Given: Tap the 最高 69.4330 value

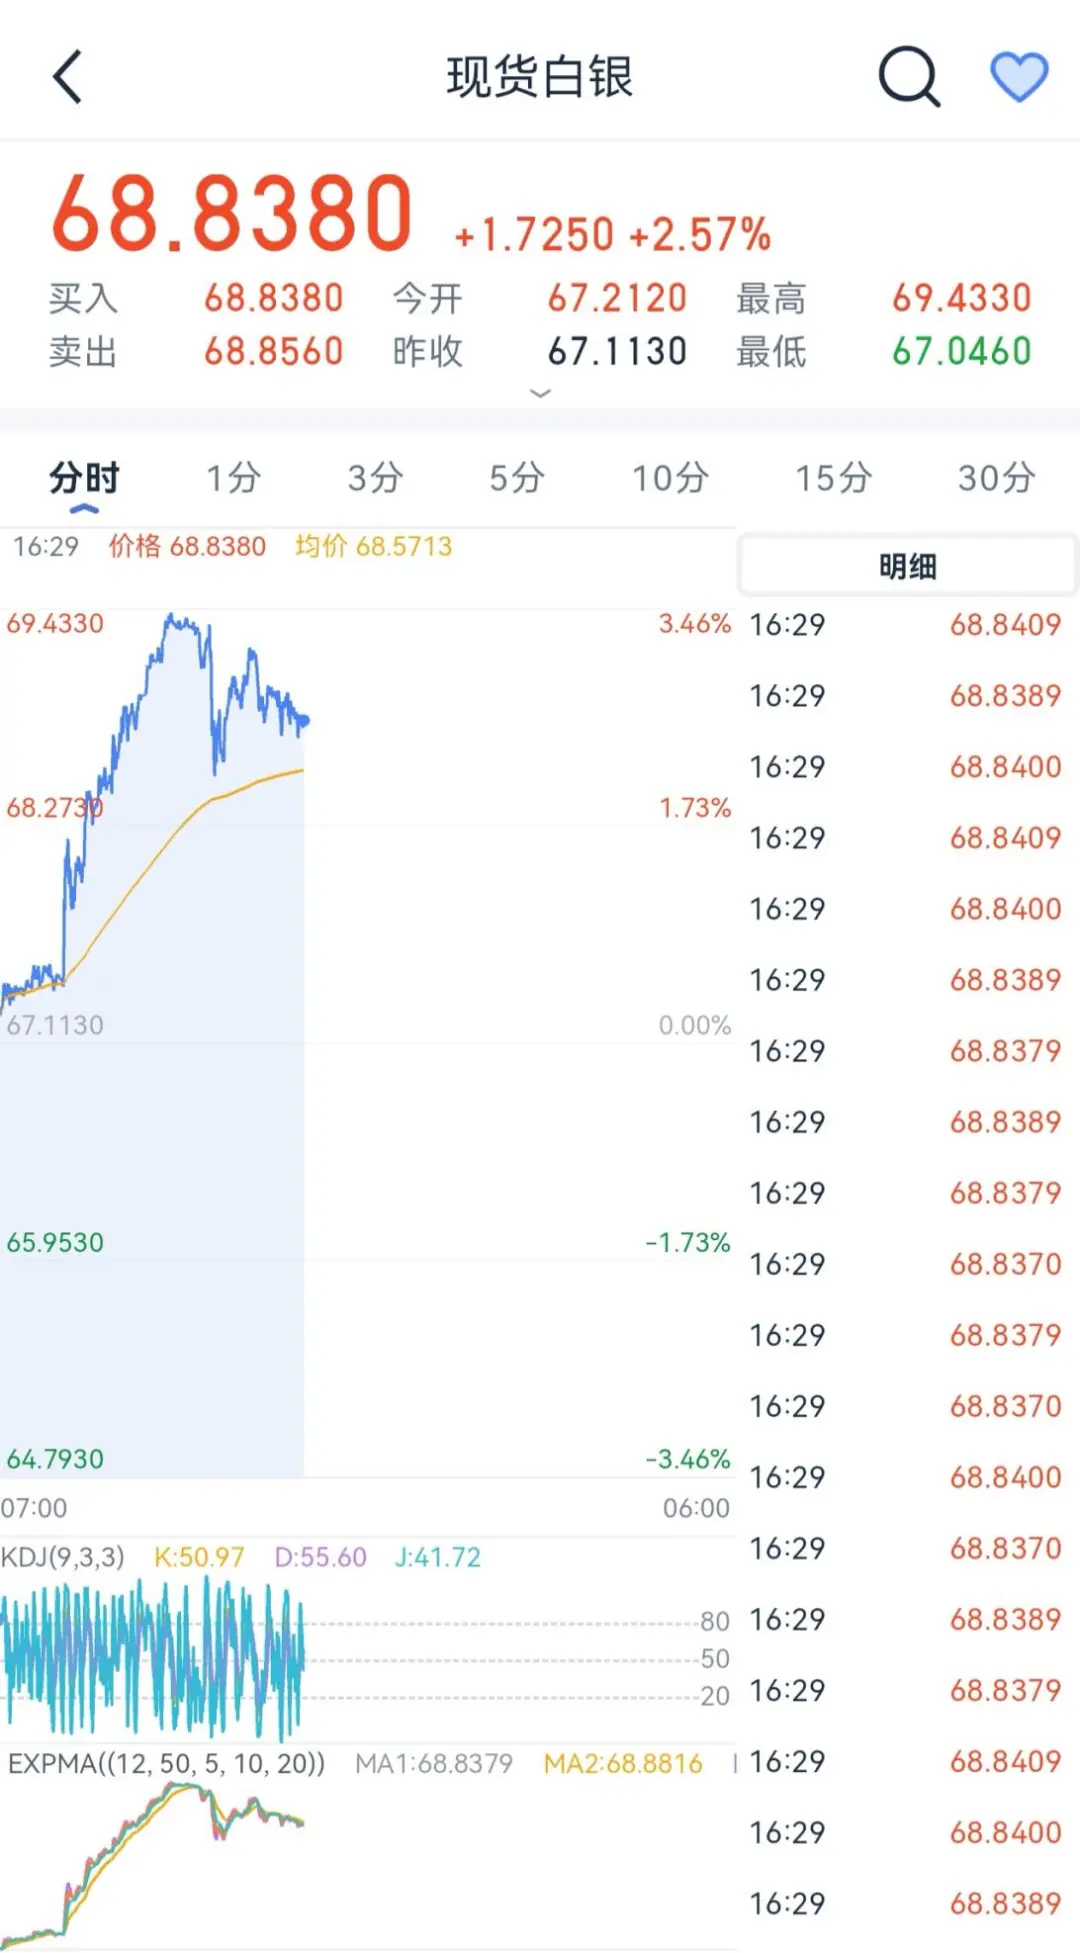Looking at the screenshot, I should (x=961, y=298).
